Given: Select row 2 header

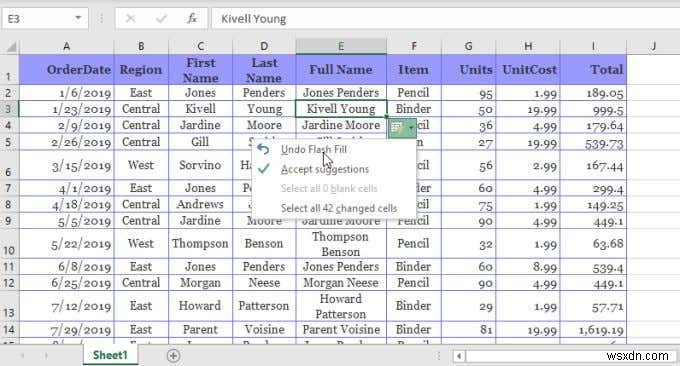Looking at the screenshot, I should coord(9,93).
